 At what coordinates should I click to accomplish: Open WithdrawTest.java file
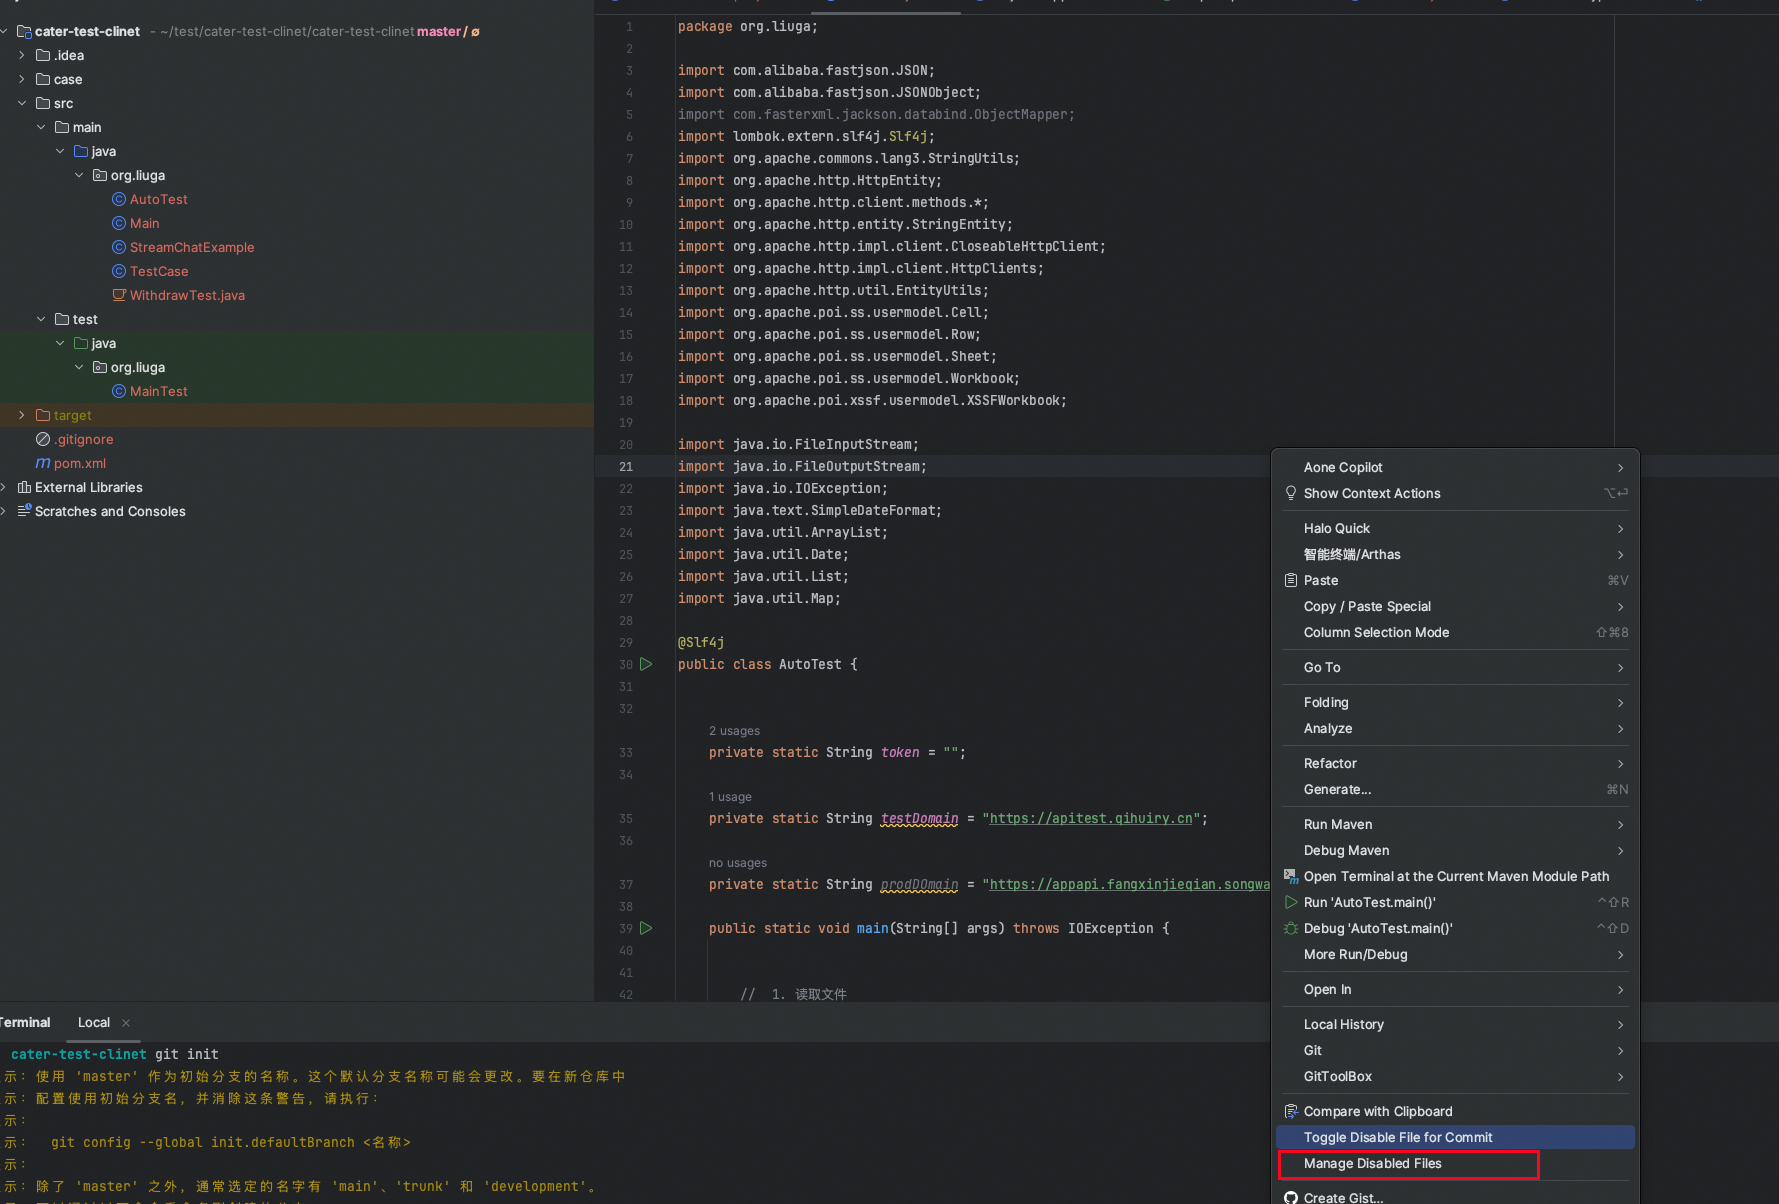[x=187, y=295]
